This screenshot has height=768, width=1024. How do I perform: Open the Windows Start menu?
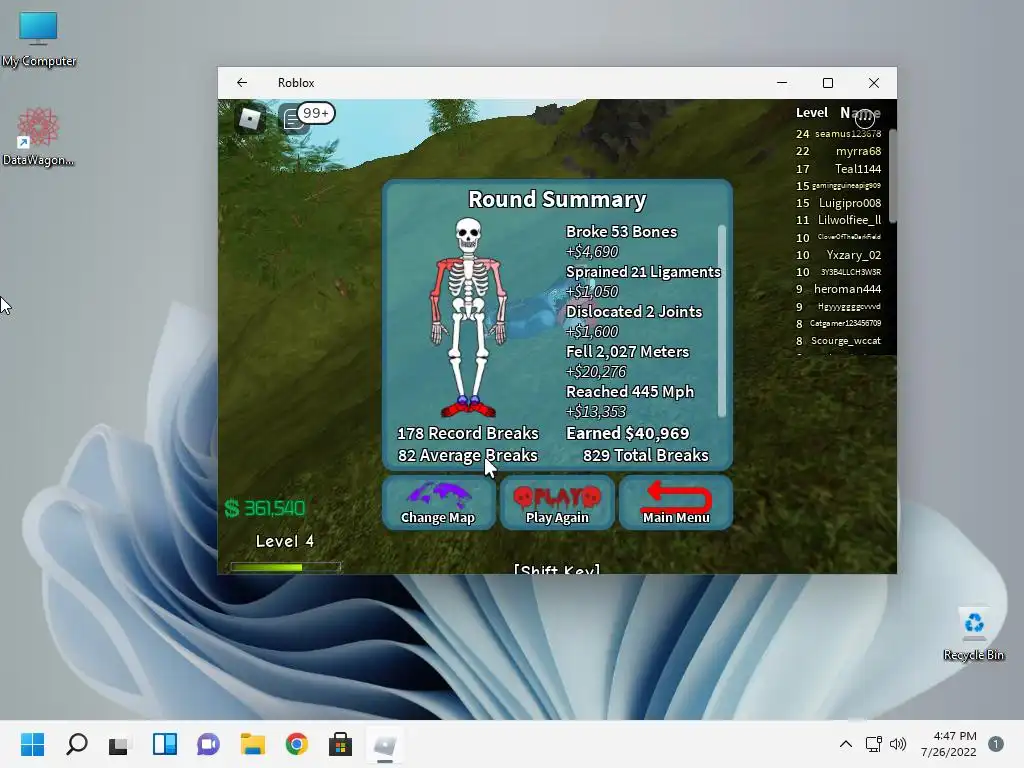tap(33, 744)
